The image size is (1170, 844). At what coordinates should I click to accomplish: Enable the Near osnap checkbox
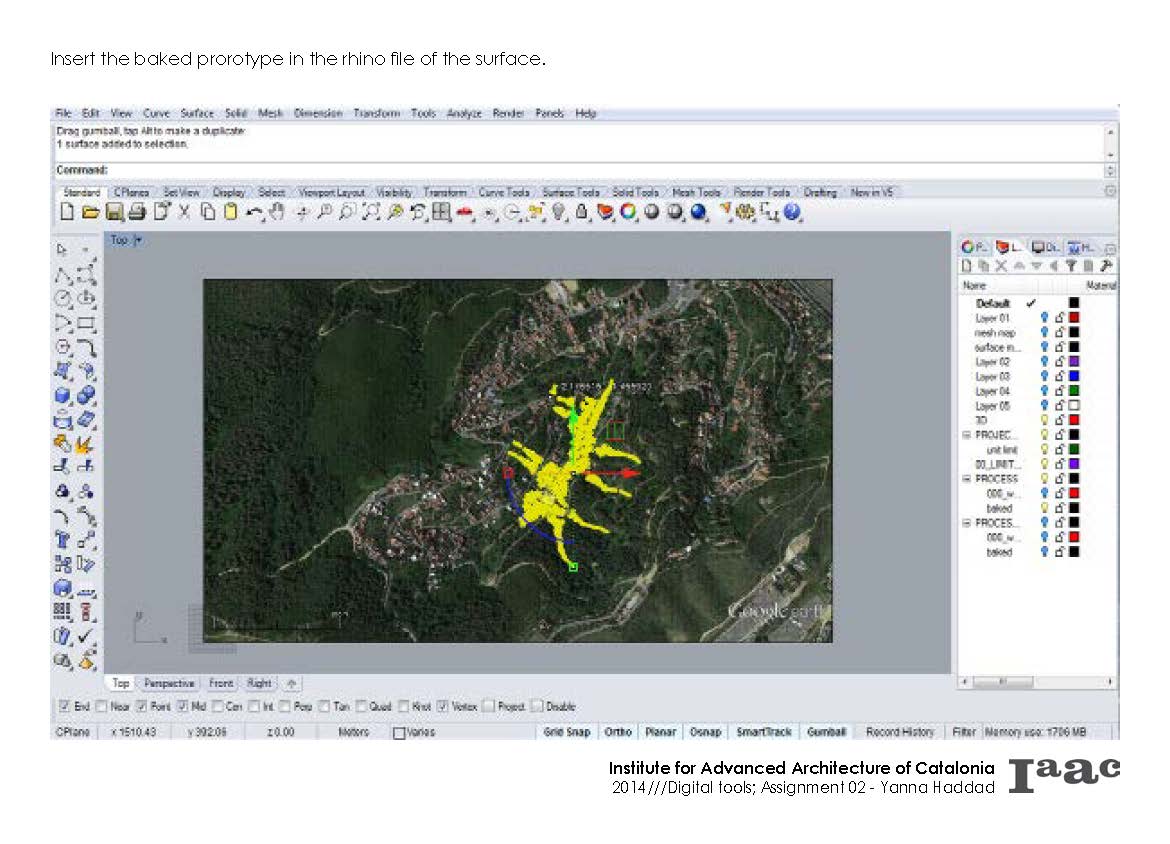pyautogui.click(x=102, y=707)
